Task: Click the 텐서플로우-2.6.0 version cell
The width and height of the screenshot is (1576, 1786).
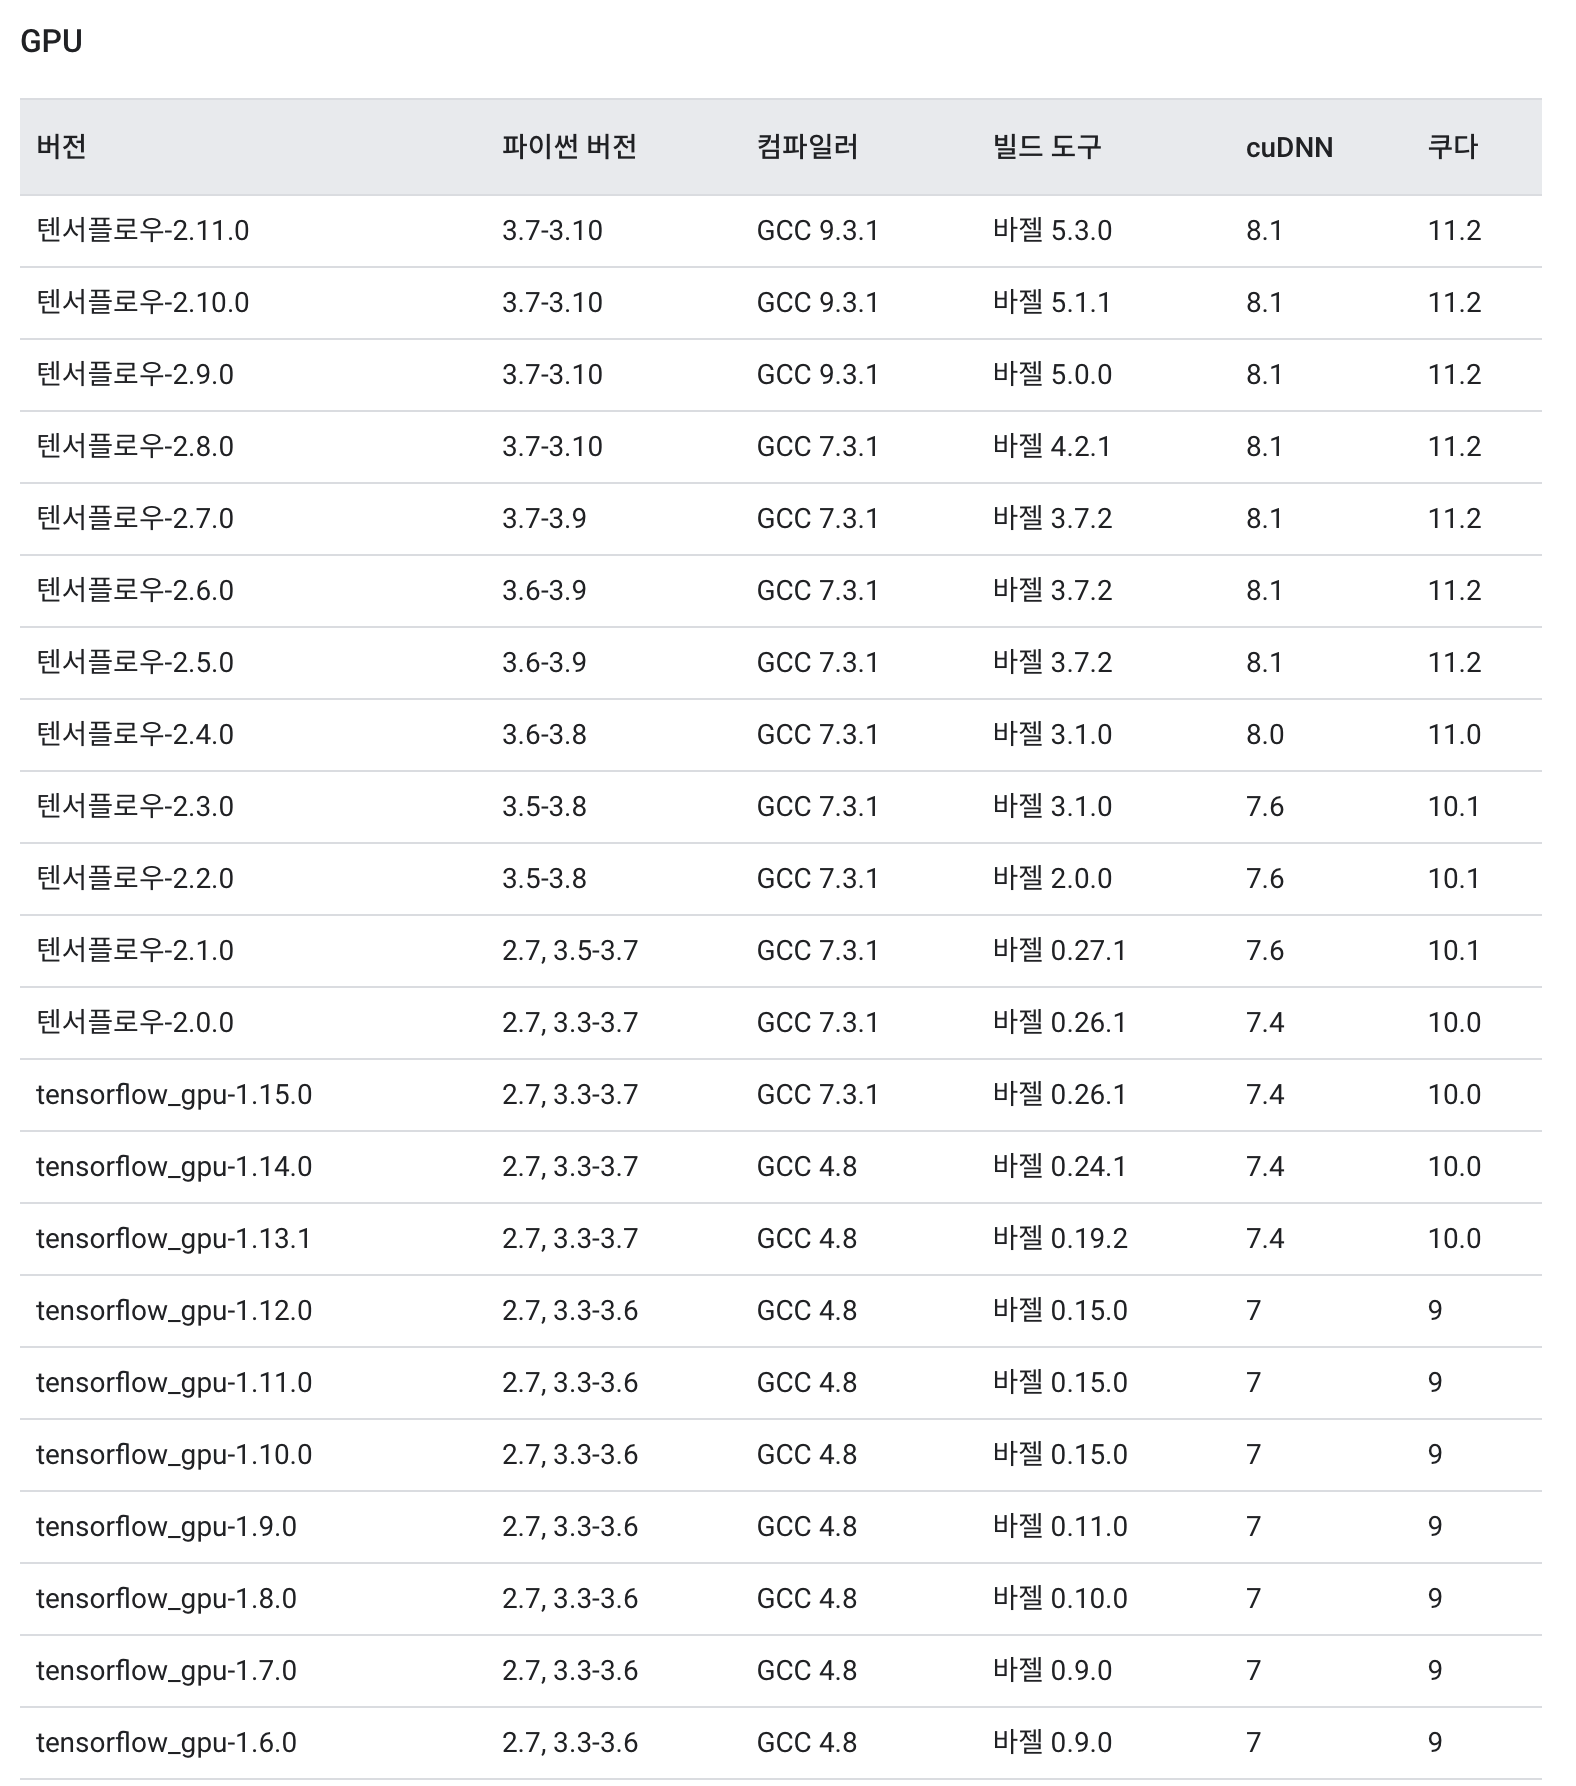Action: pos(135,591)
